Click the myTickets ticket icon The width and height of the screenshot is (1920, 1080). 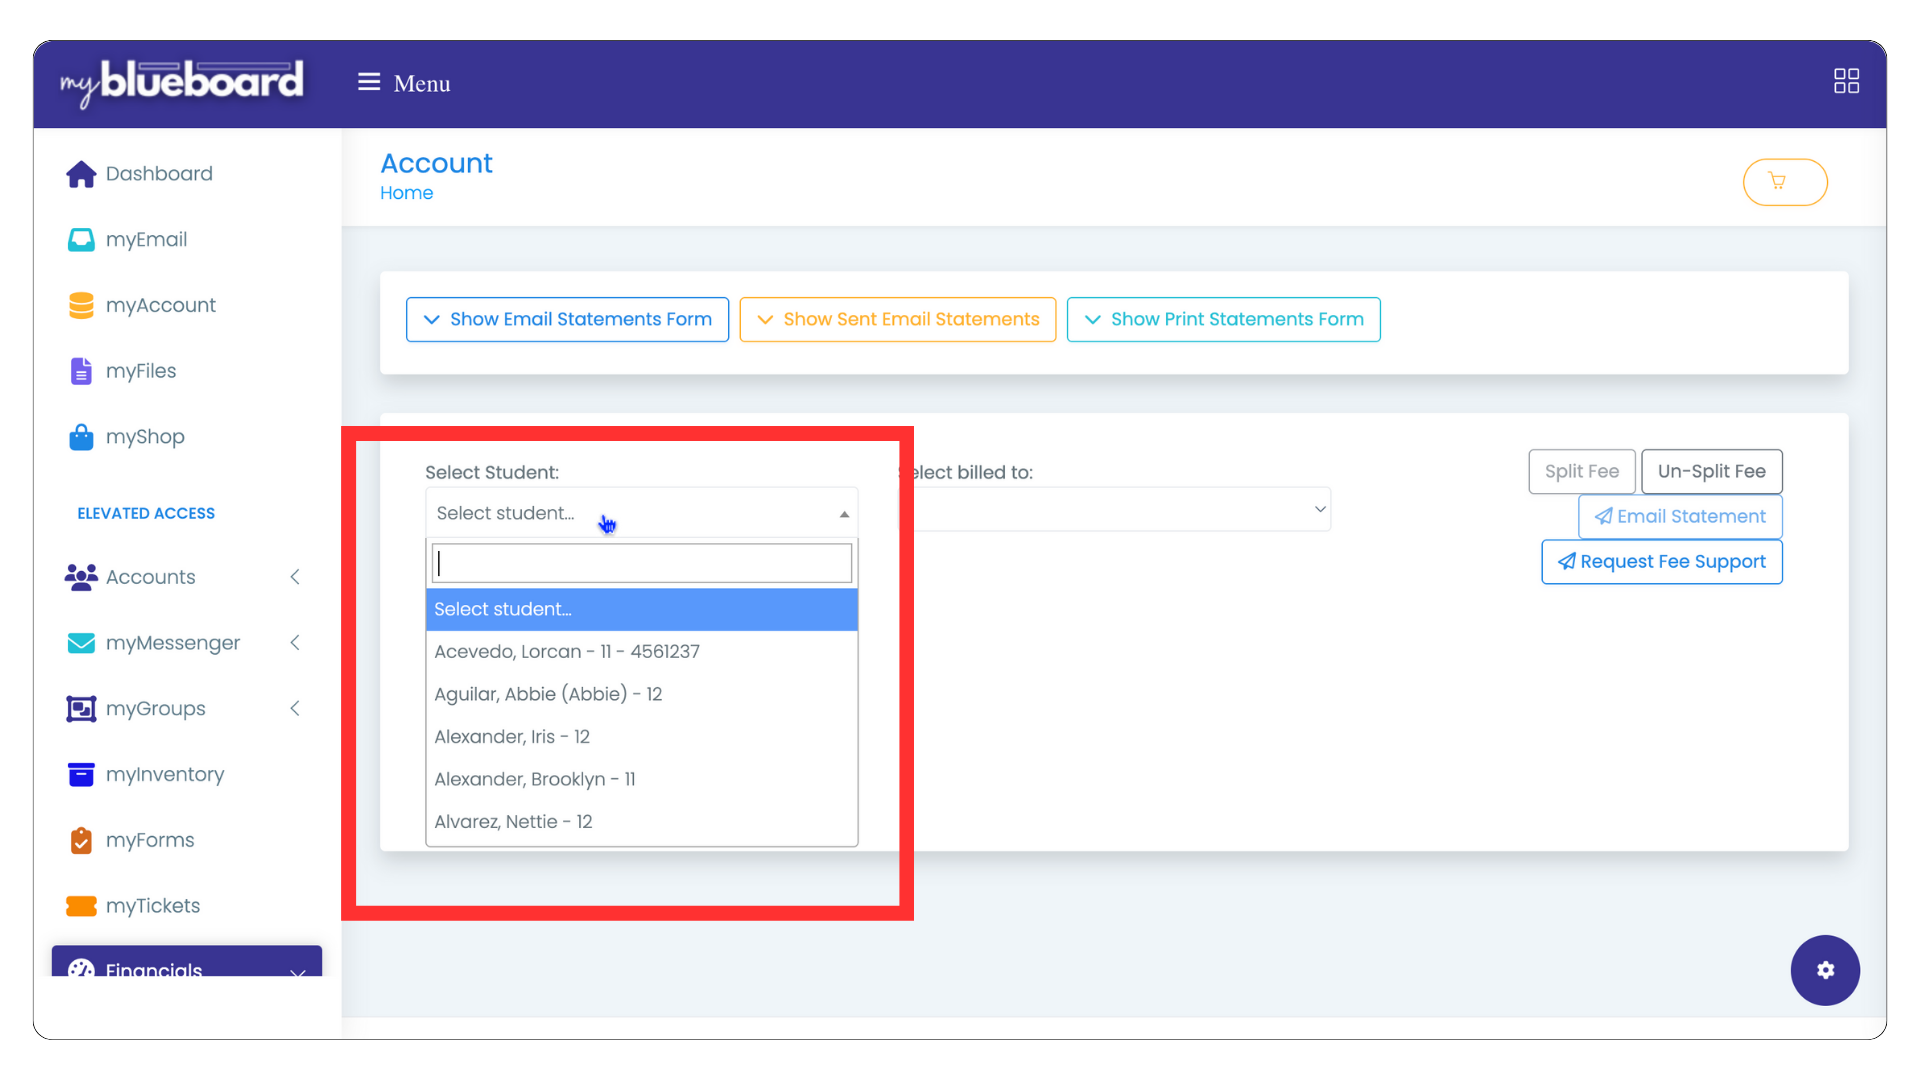(x=81, y=906)
